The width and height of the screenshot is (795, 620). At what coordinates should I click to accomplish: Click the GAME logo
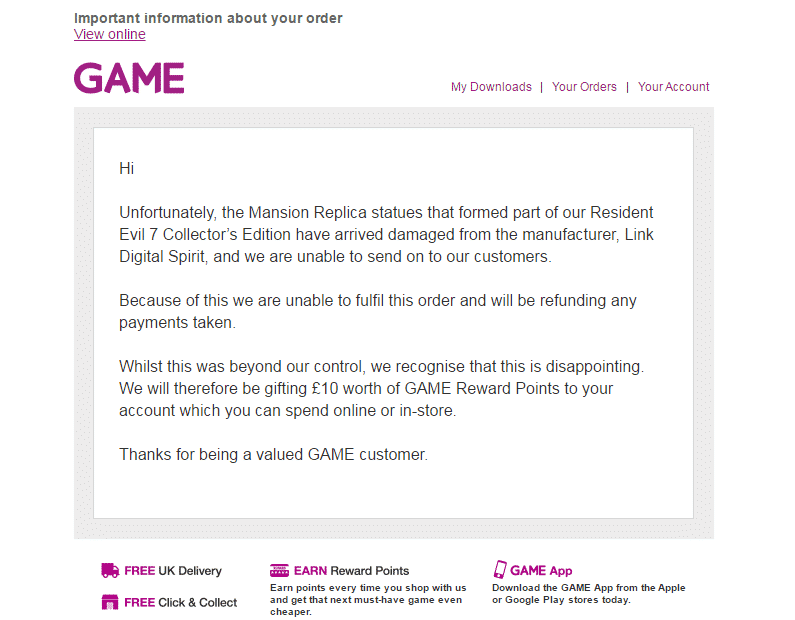tap(129, 78)
